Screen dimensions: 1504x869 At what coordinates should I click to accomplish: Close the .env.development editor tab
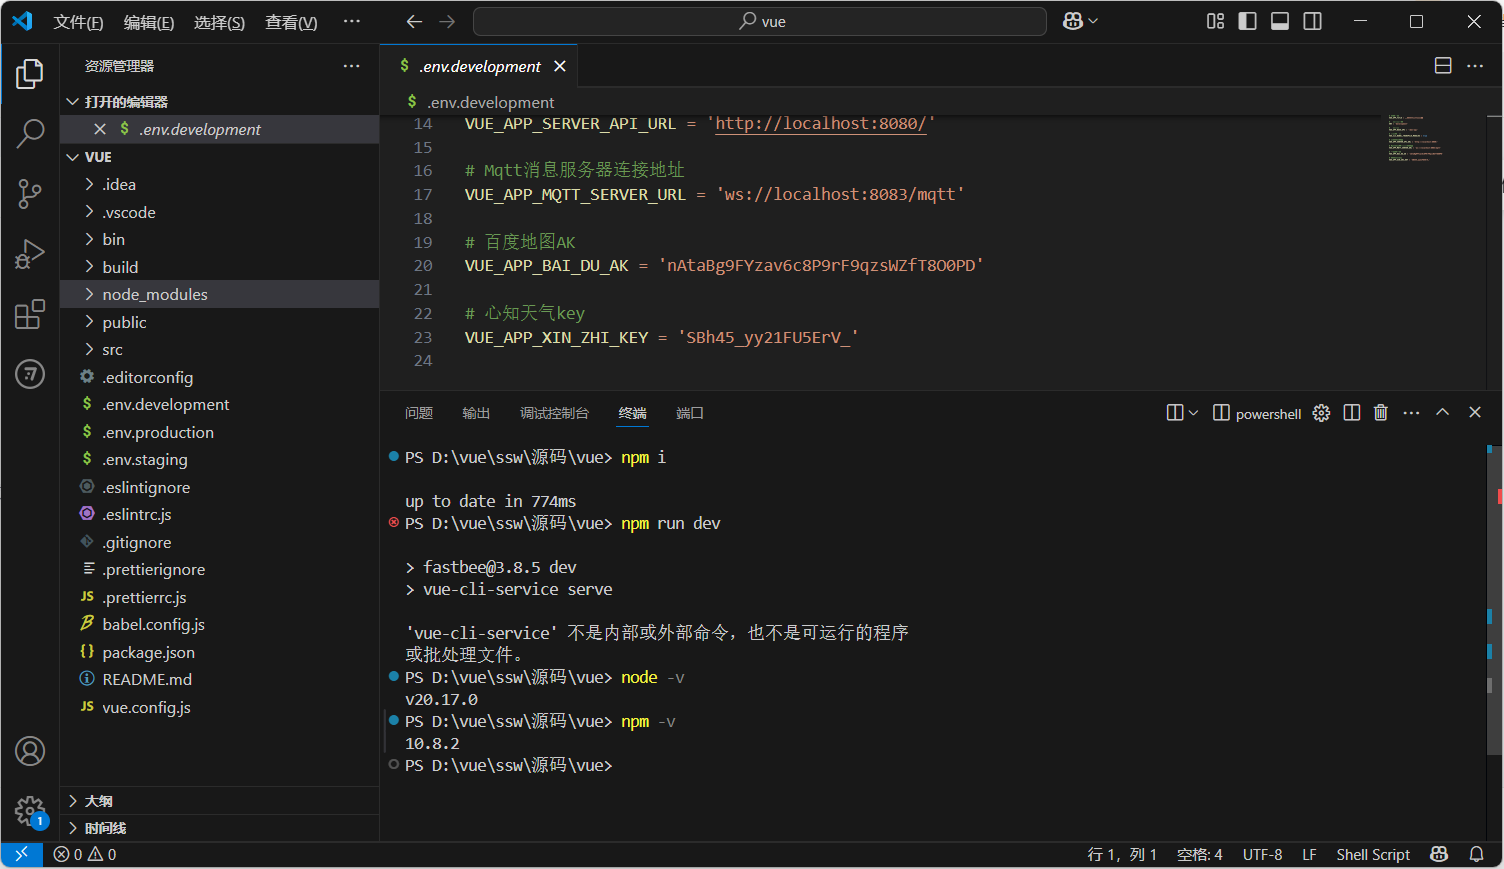(560, 66)
